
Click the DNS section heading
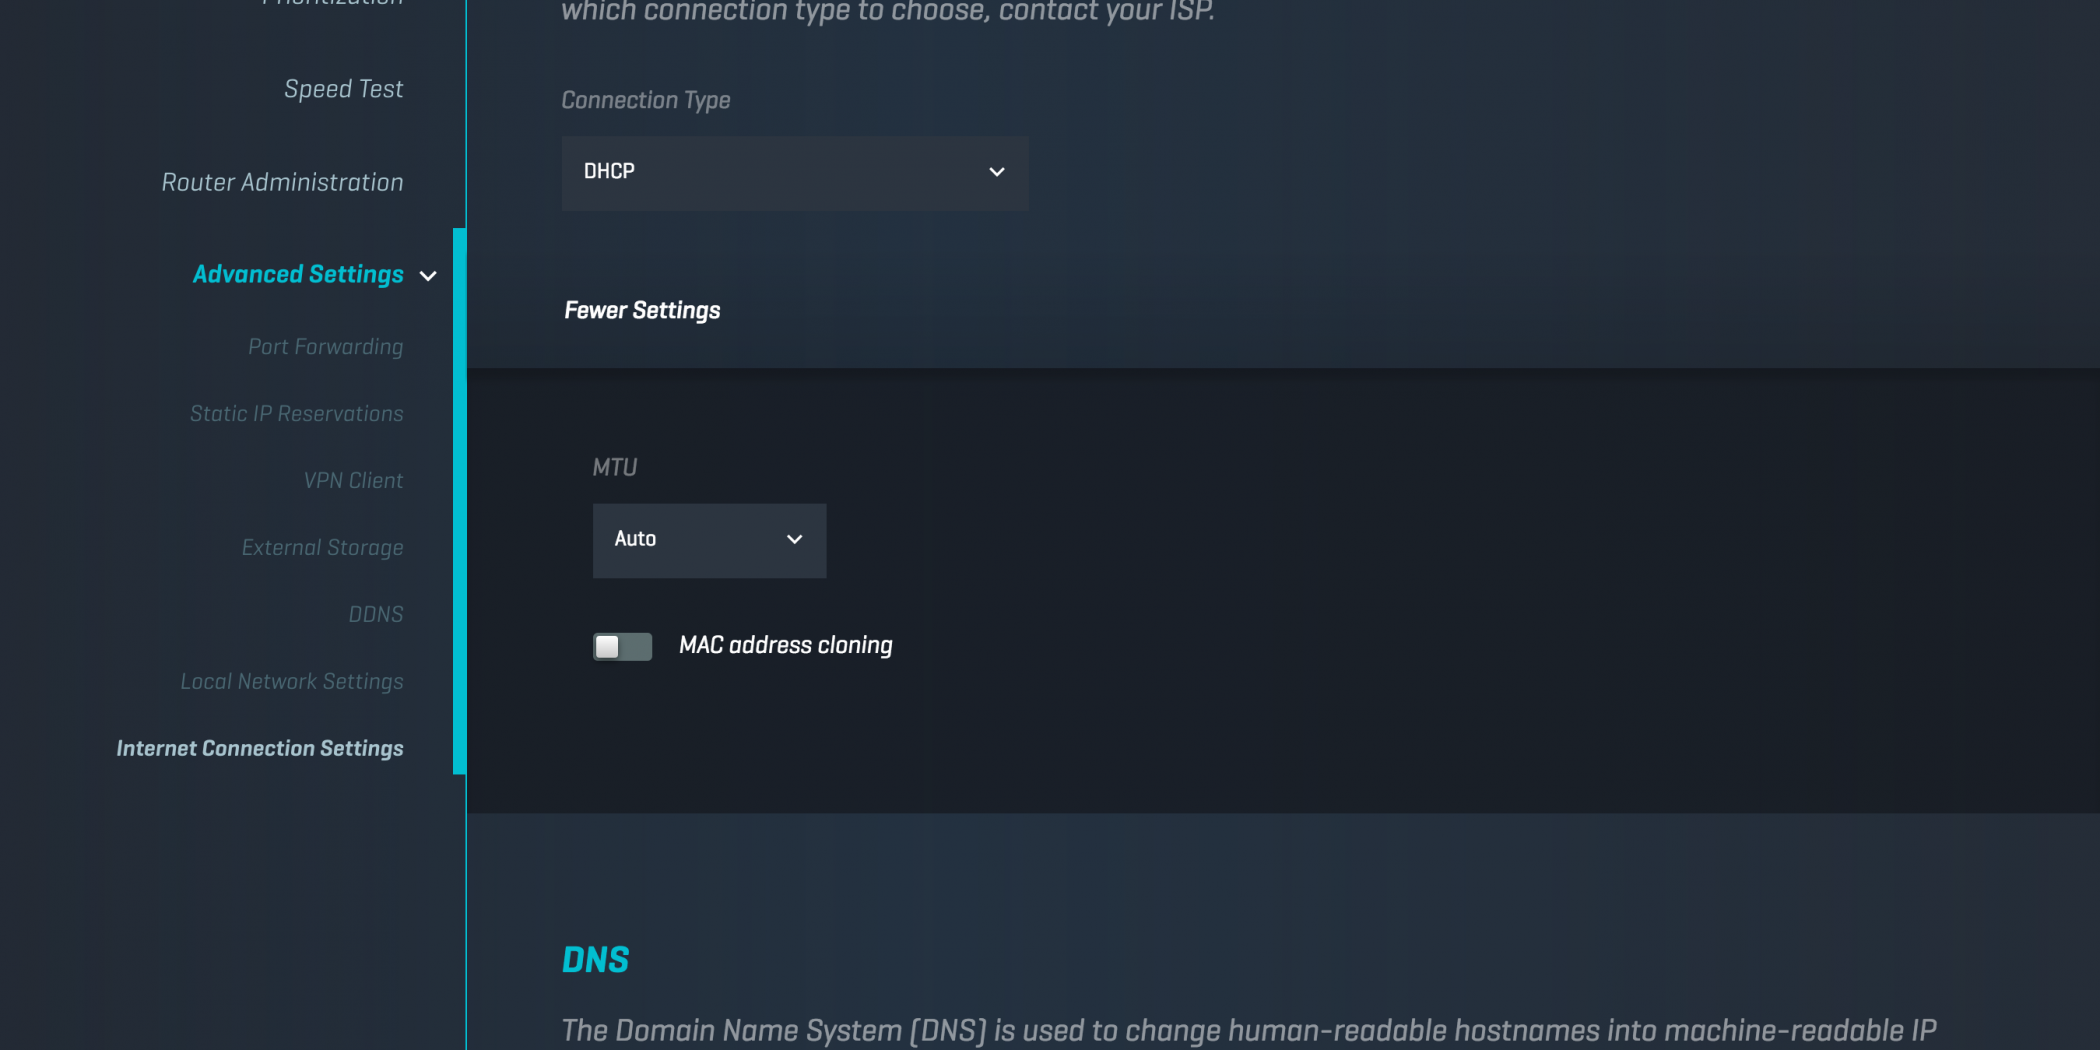(595, 960)
